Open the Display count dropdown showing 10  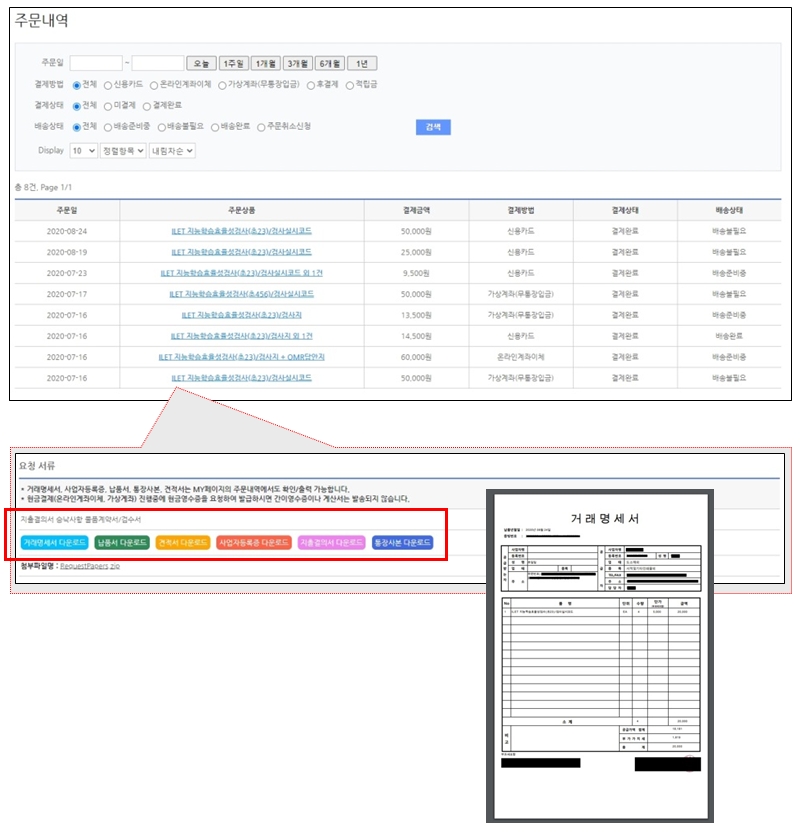point(84,151)
